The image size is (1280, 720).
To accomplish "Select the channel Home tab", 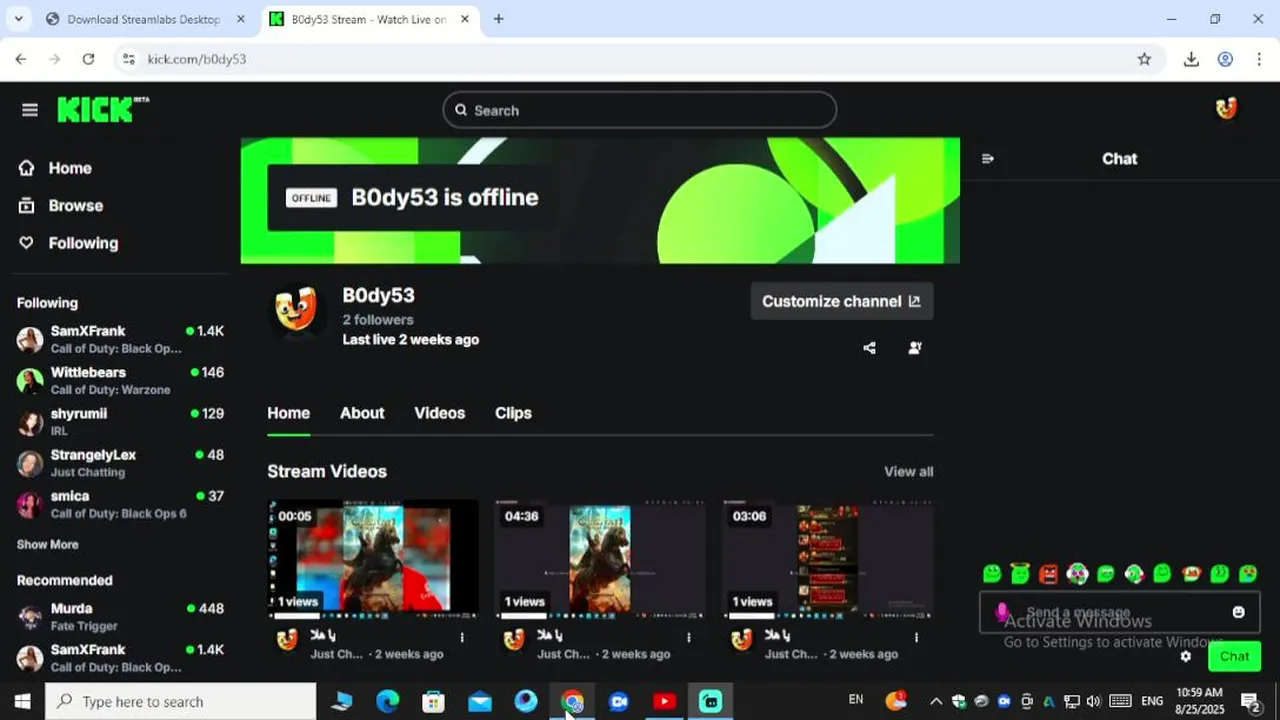I will [x=288, y=413].
